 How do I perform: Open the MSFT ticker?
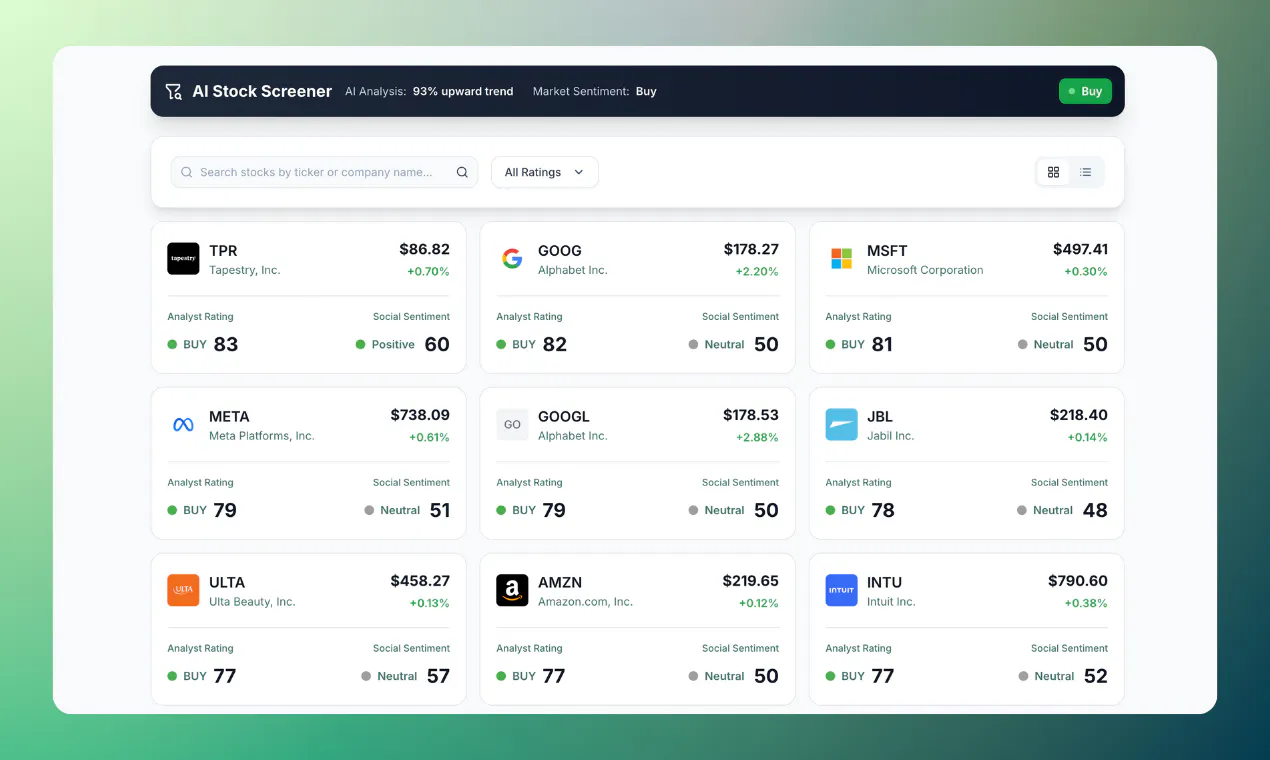point(887,251)
